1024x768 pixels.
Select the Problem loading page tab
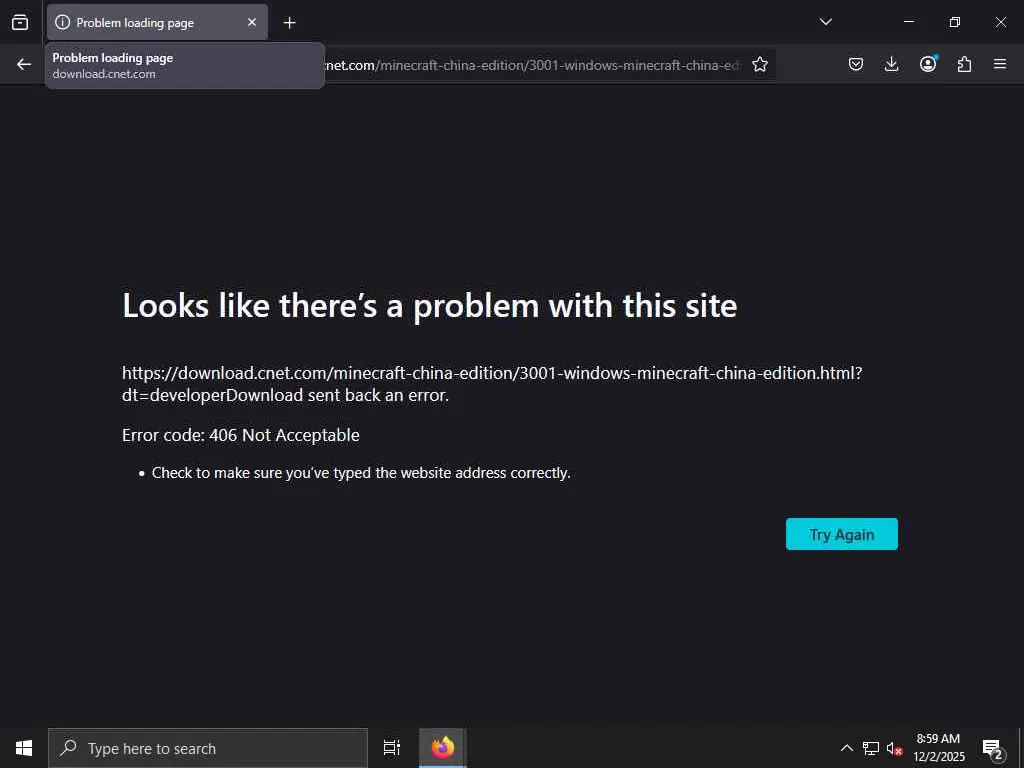click(157, 22)
